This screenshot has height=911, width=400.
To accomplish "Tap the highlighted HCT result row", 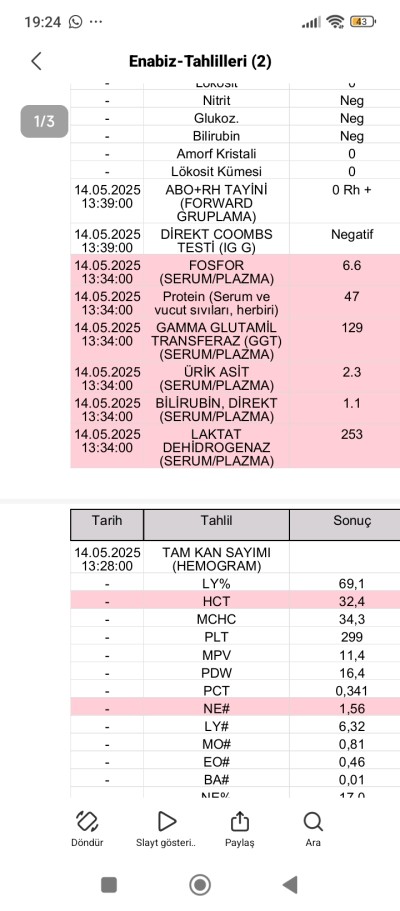I will click(235, 601).
